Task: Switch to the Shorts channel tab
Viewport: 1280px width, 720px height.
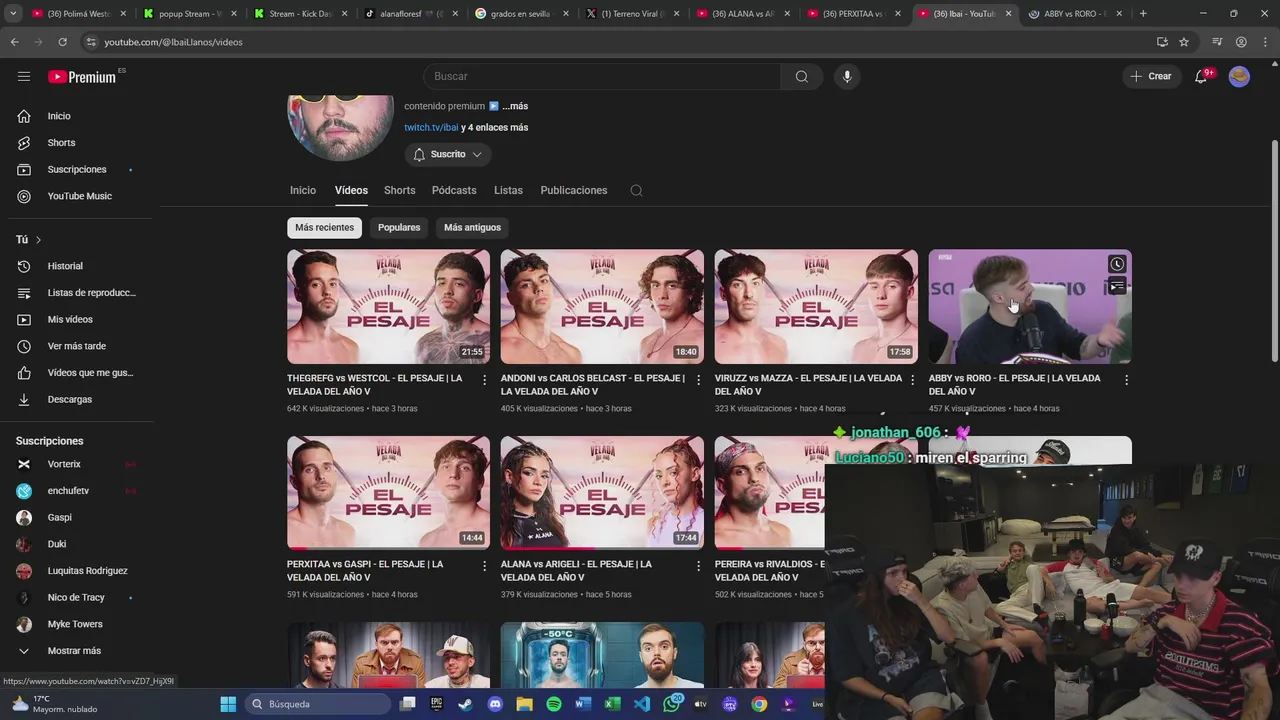Action: pos(399,190)
